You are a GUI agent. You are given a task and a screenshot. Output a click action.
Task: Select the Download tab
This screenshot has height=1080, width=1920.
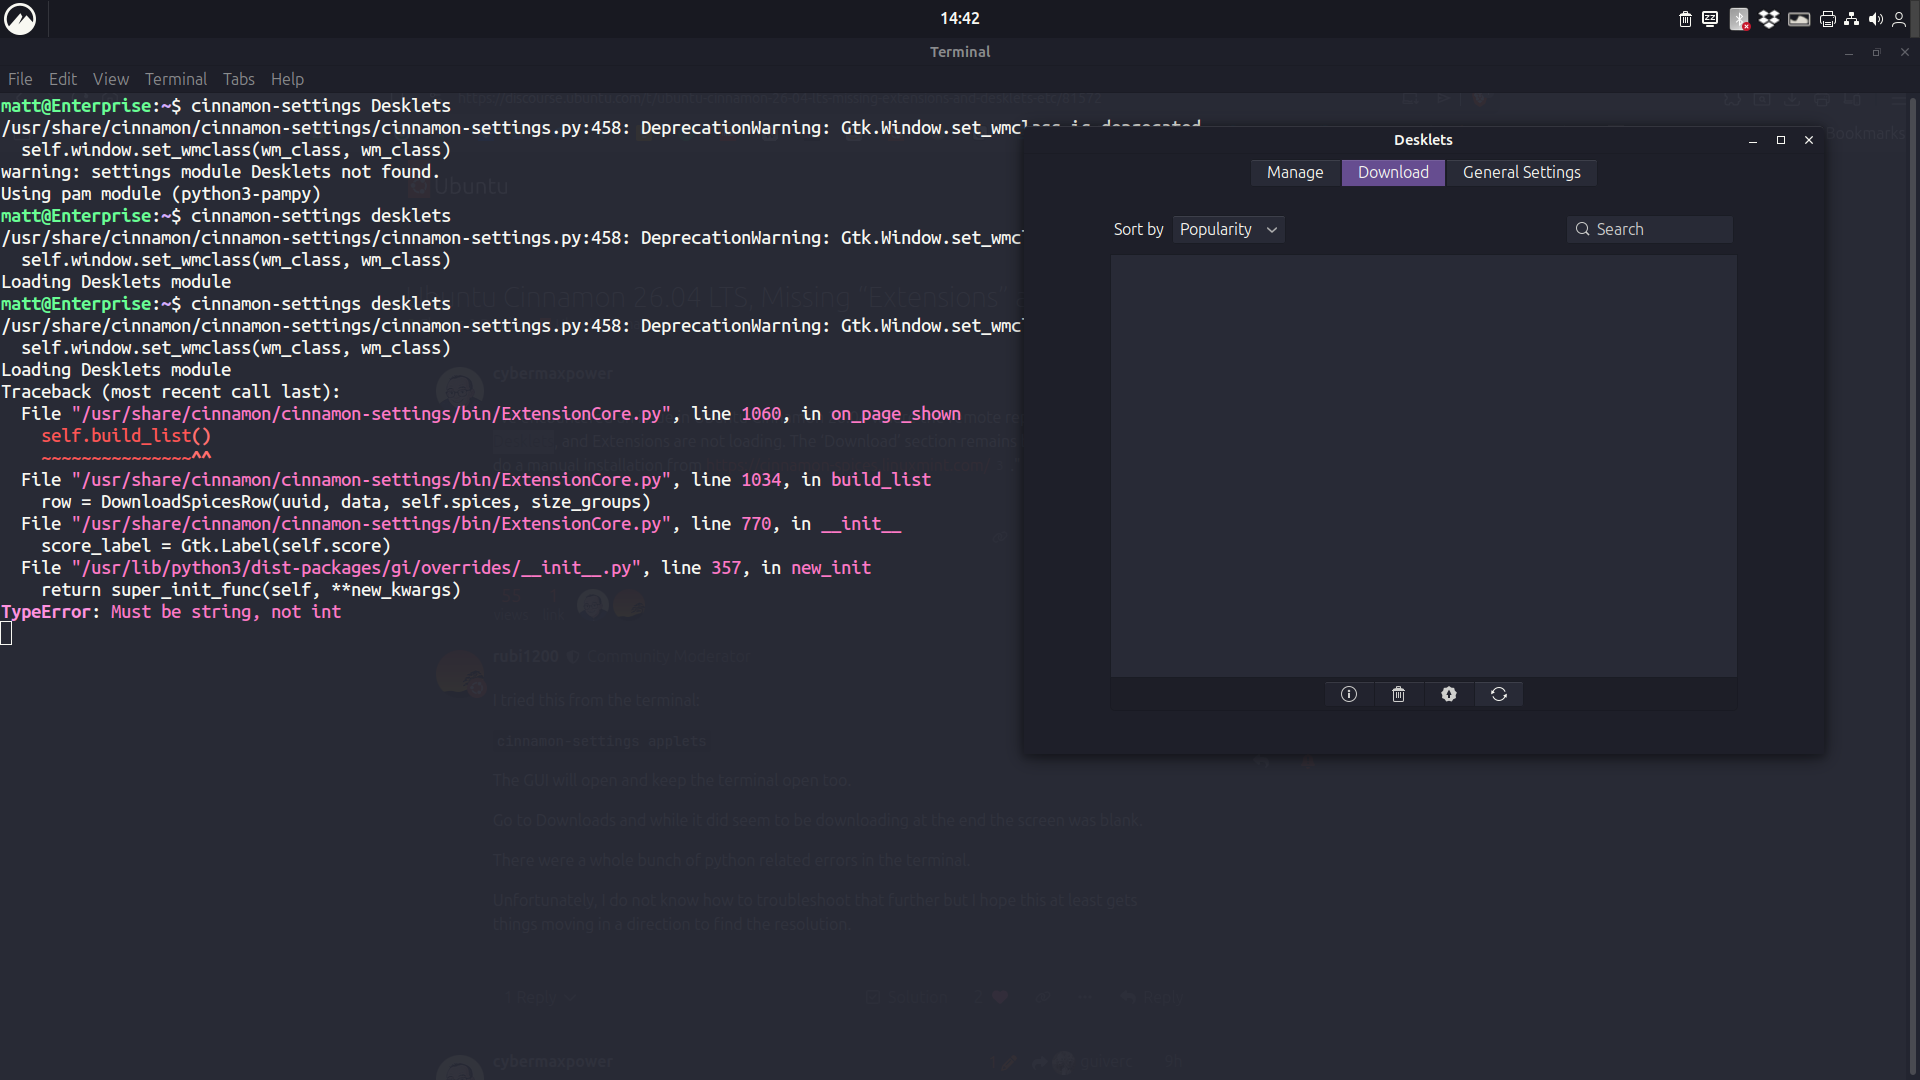coord(1393,172)
